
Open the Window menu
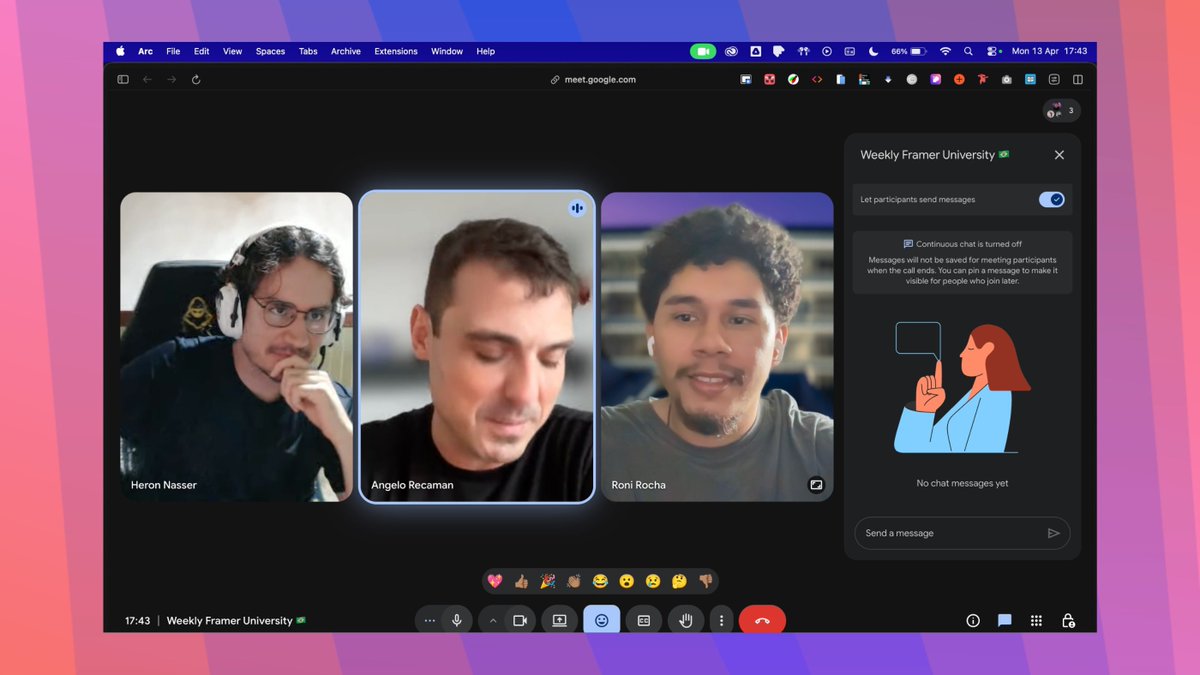pyautogui.click(x=447, y=51)
